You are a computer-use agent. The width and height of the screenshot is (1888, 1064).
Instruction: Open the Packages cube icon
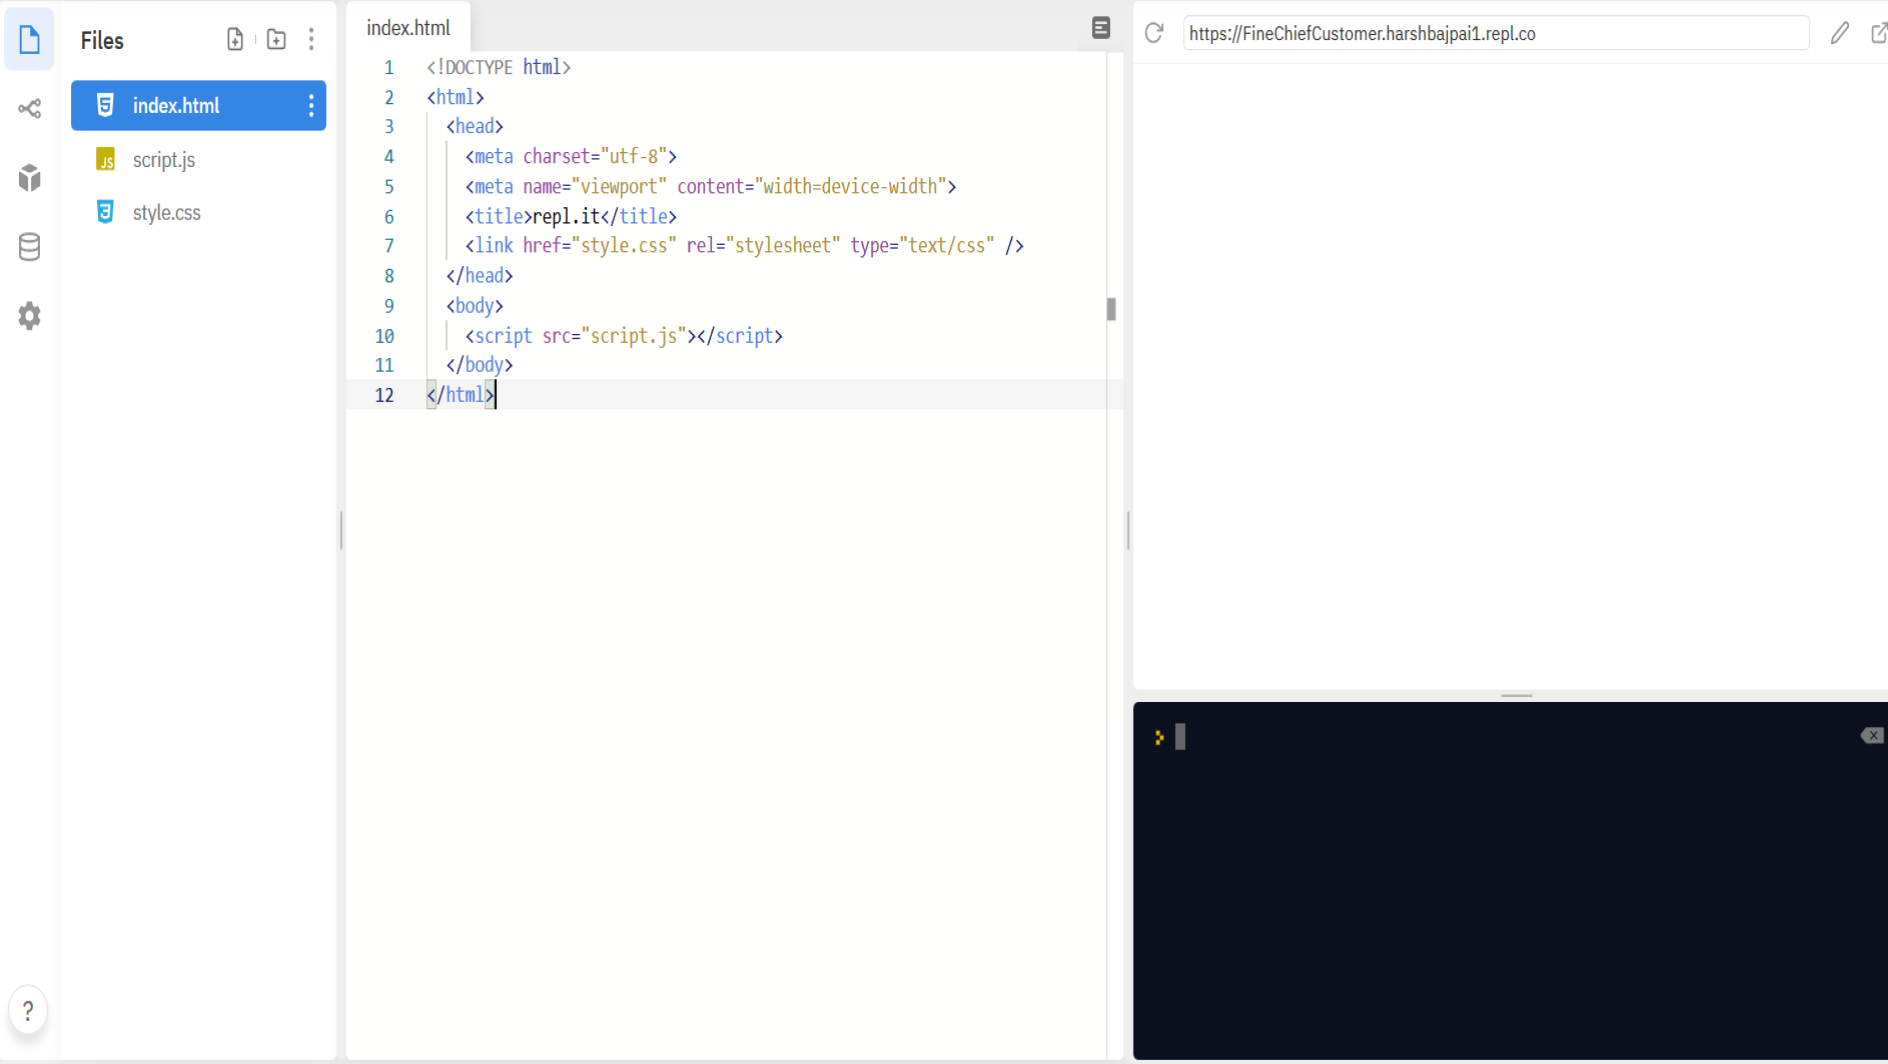pos(29,178)
